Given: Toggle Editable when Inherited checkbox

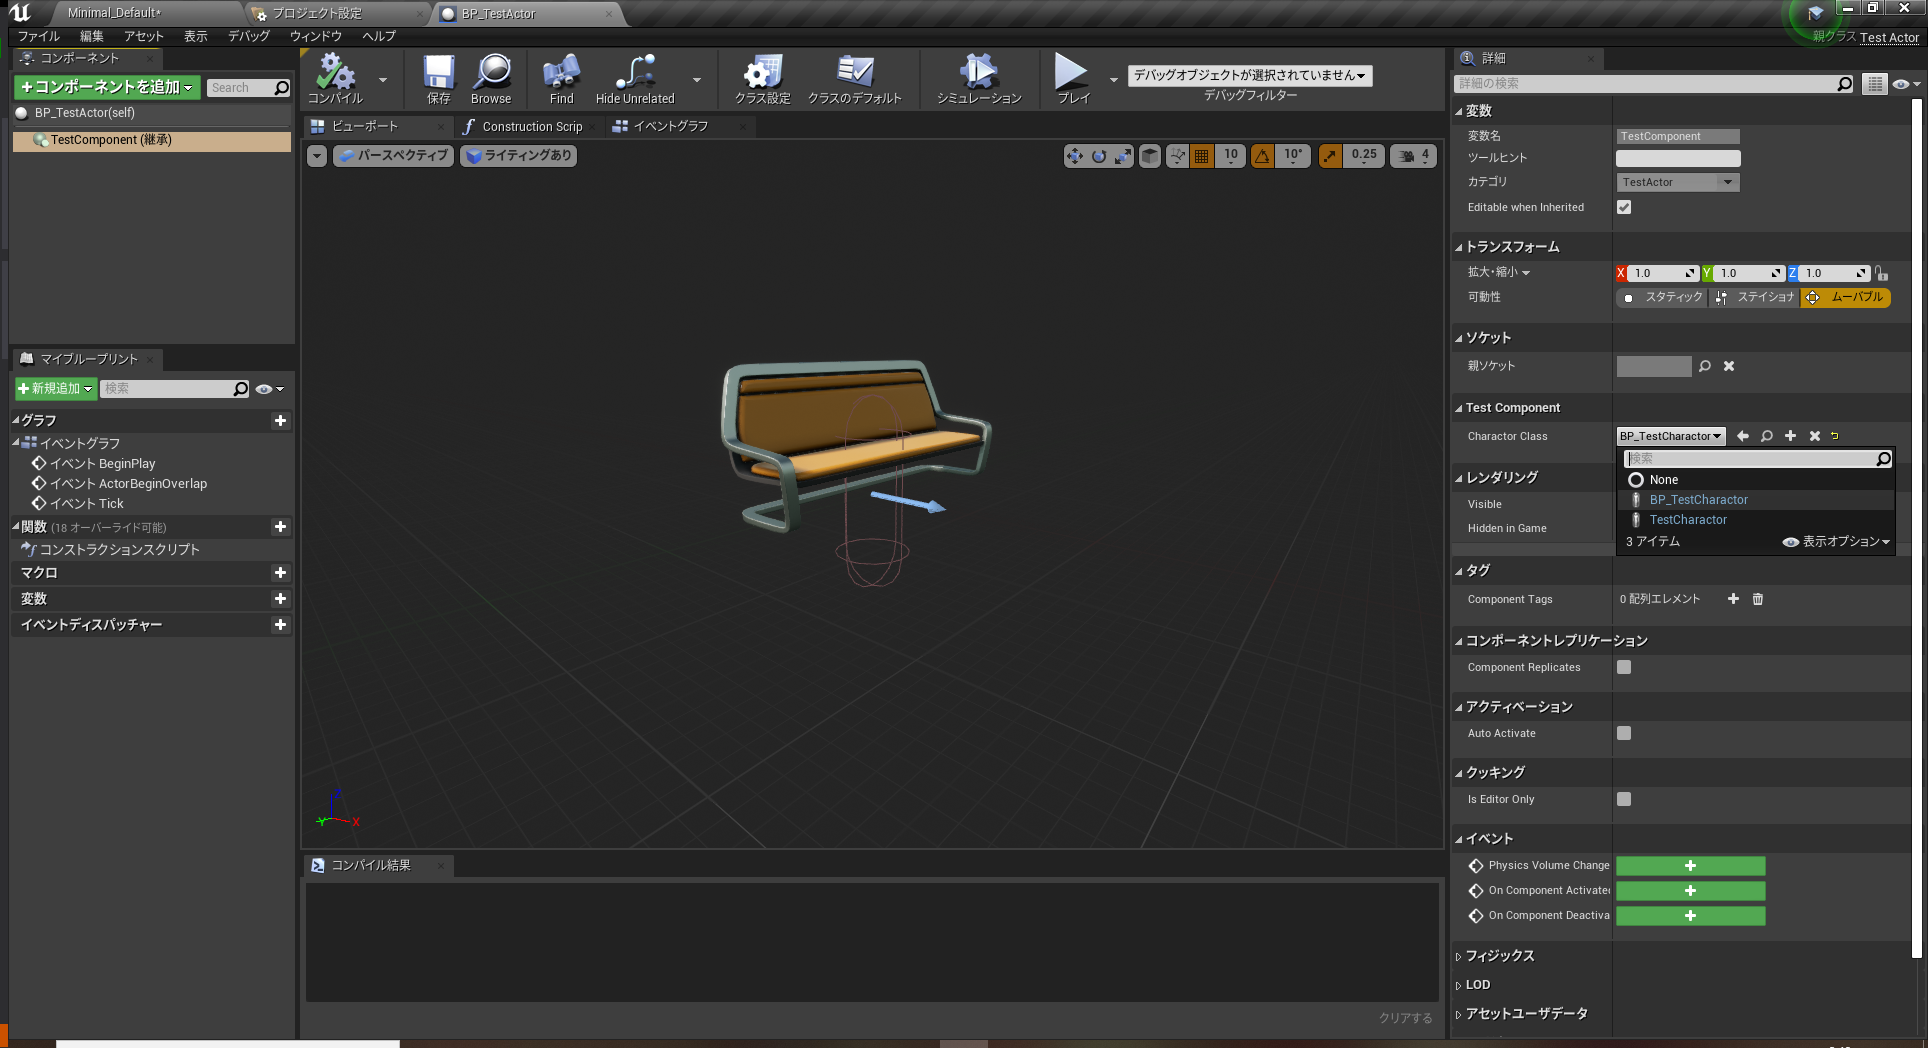Looking at the screenshot, I should (x=1624, y=207).
